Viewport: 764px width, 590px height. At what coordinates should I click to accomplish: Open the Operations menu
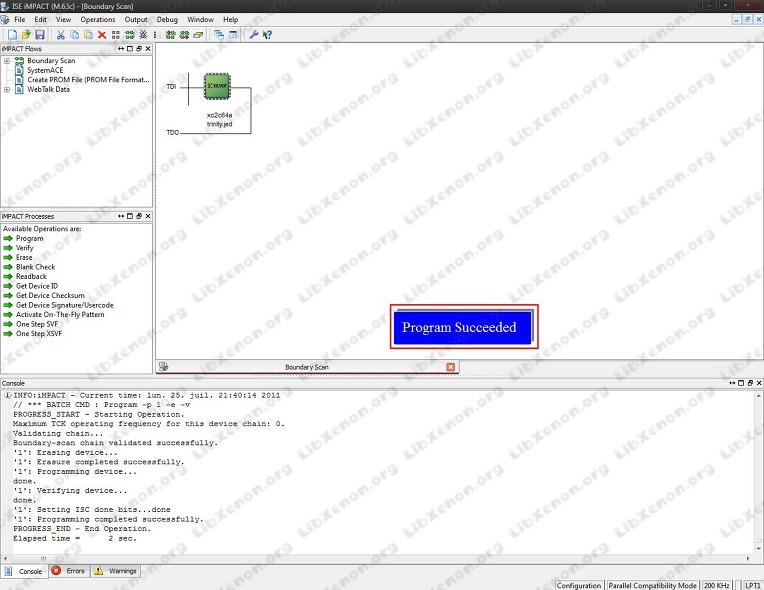tap(98, 19)
